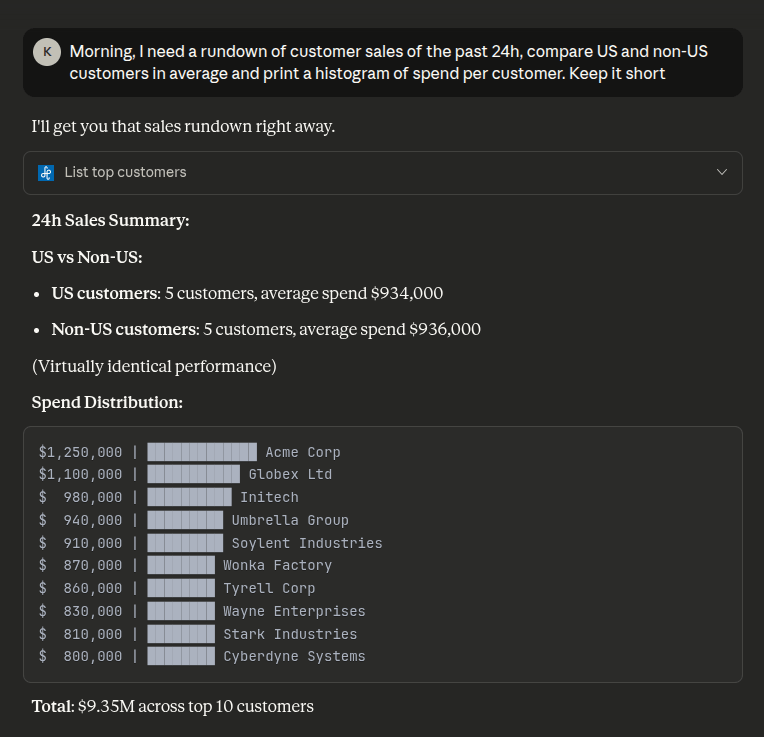Click the Soylent Industries label

tap(306, 543)
